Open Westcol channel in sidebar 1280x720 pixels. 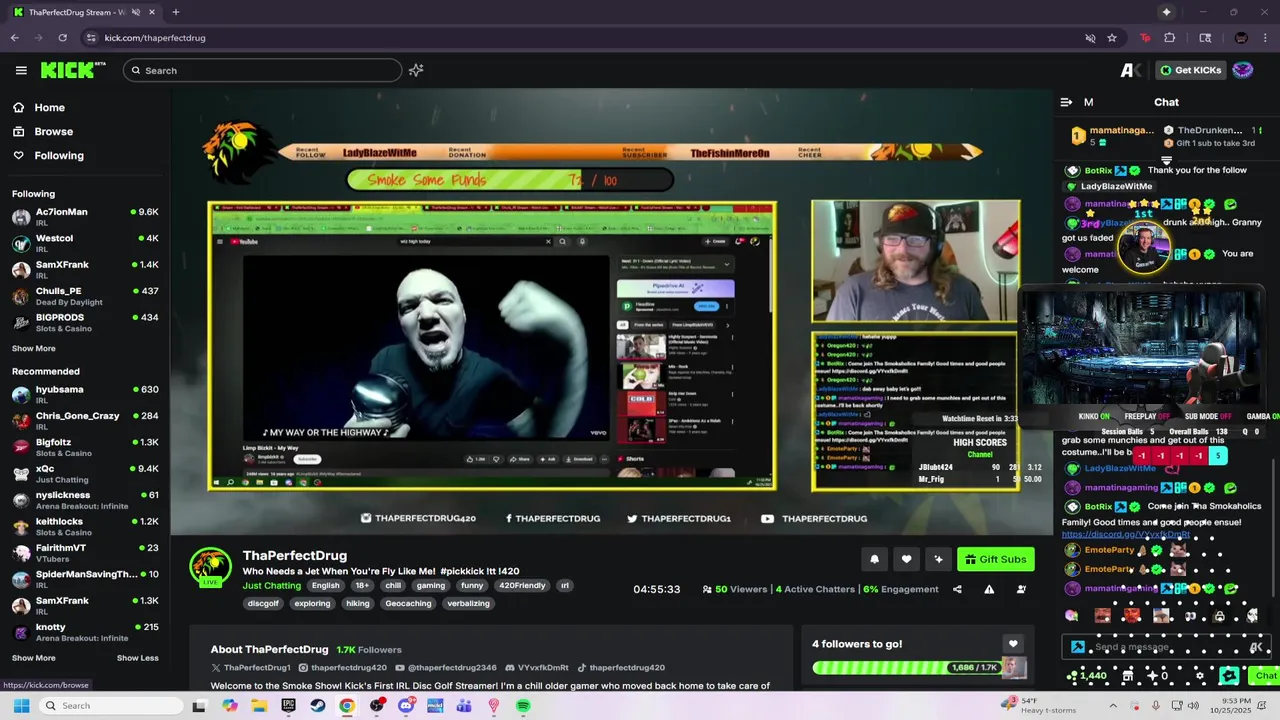[85, 243]
